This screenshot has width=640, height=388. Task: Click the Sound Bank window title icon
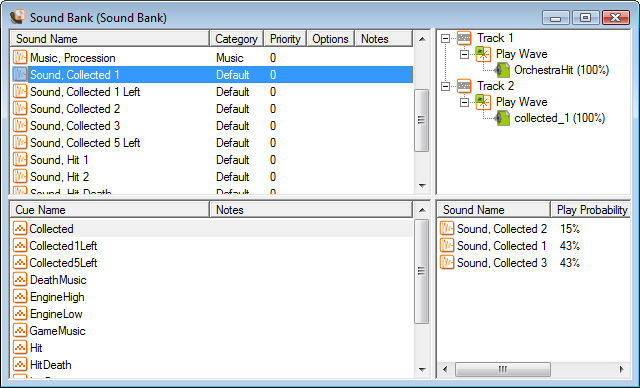pyautogui.click(x=18, y=17)
